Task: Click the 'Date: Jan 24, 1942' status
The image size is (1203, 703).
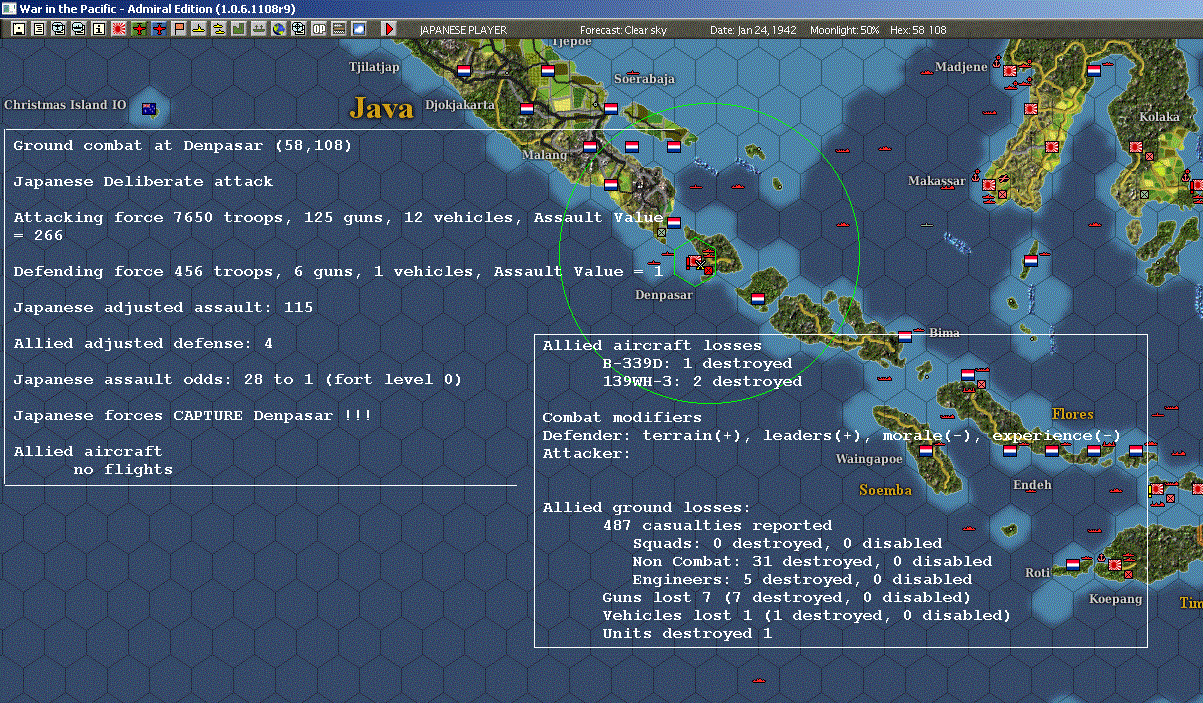Action: (x=753, y=30)
